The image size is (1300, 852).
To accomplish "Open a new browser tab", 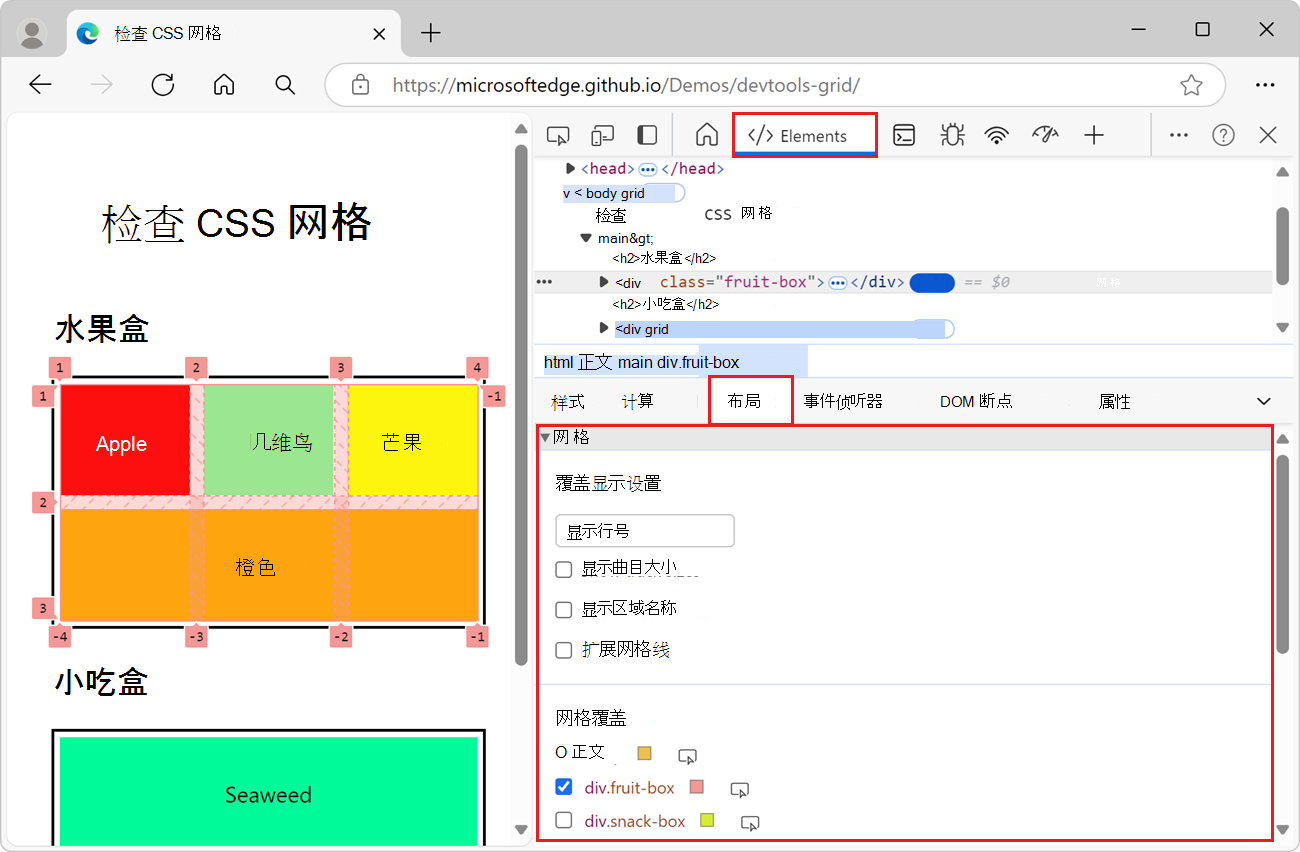I will [431, 33].
